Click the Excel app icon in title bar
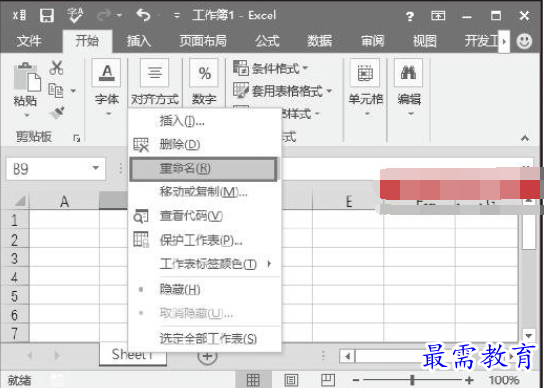This screenshot has height=388, width=544. pyautogui.click(x=19, y=16)
